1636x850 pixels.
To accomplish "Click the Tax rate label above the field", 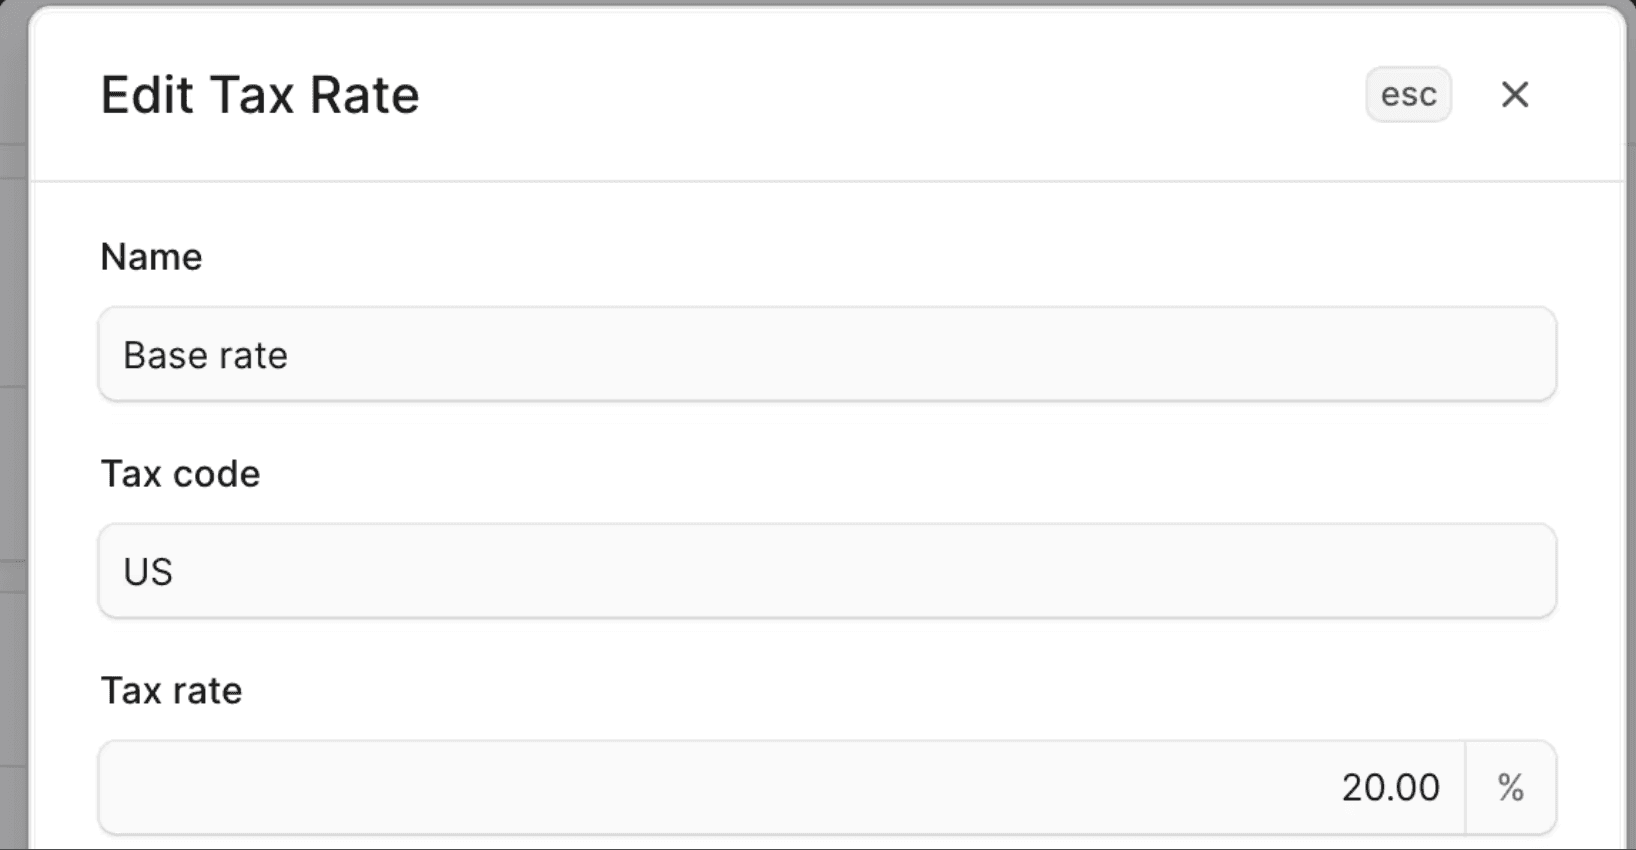I will (170, 690).
